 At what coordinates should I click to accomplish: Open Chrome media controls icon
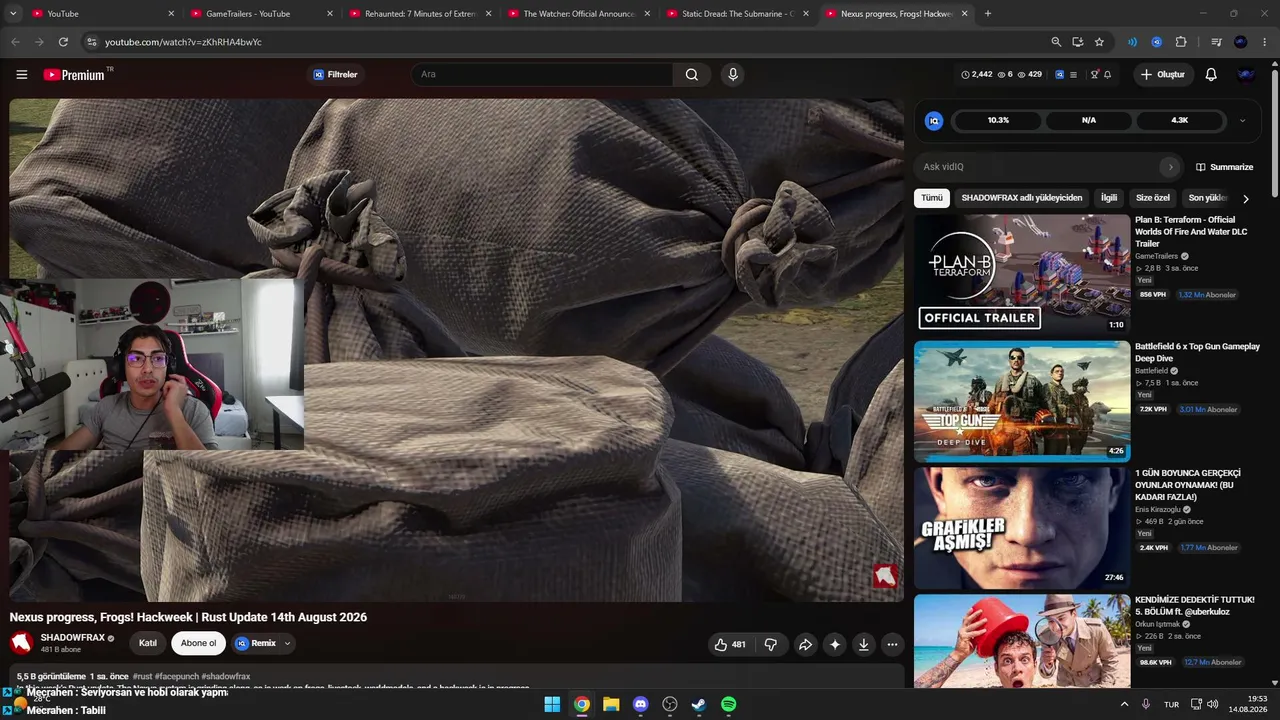(x=1216, y=42)
